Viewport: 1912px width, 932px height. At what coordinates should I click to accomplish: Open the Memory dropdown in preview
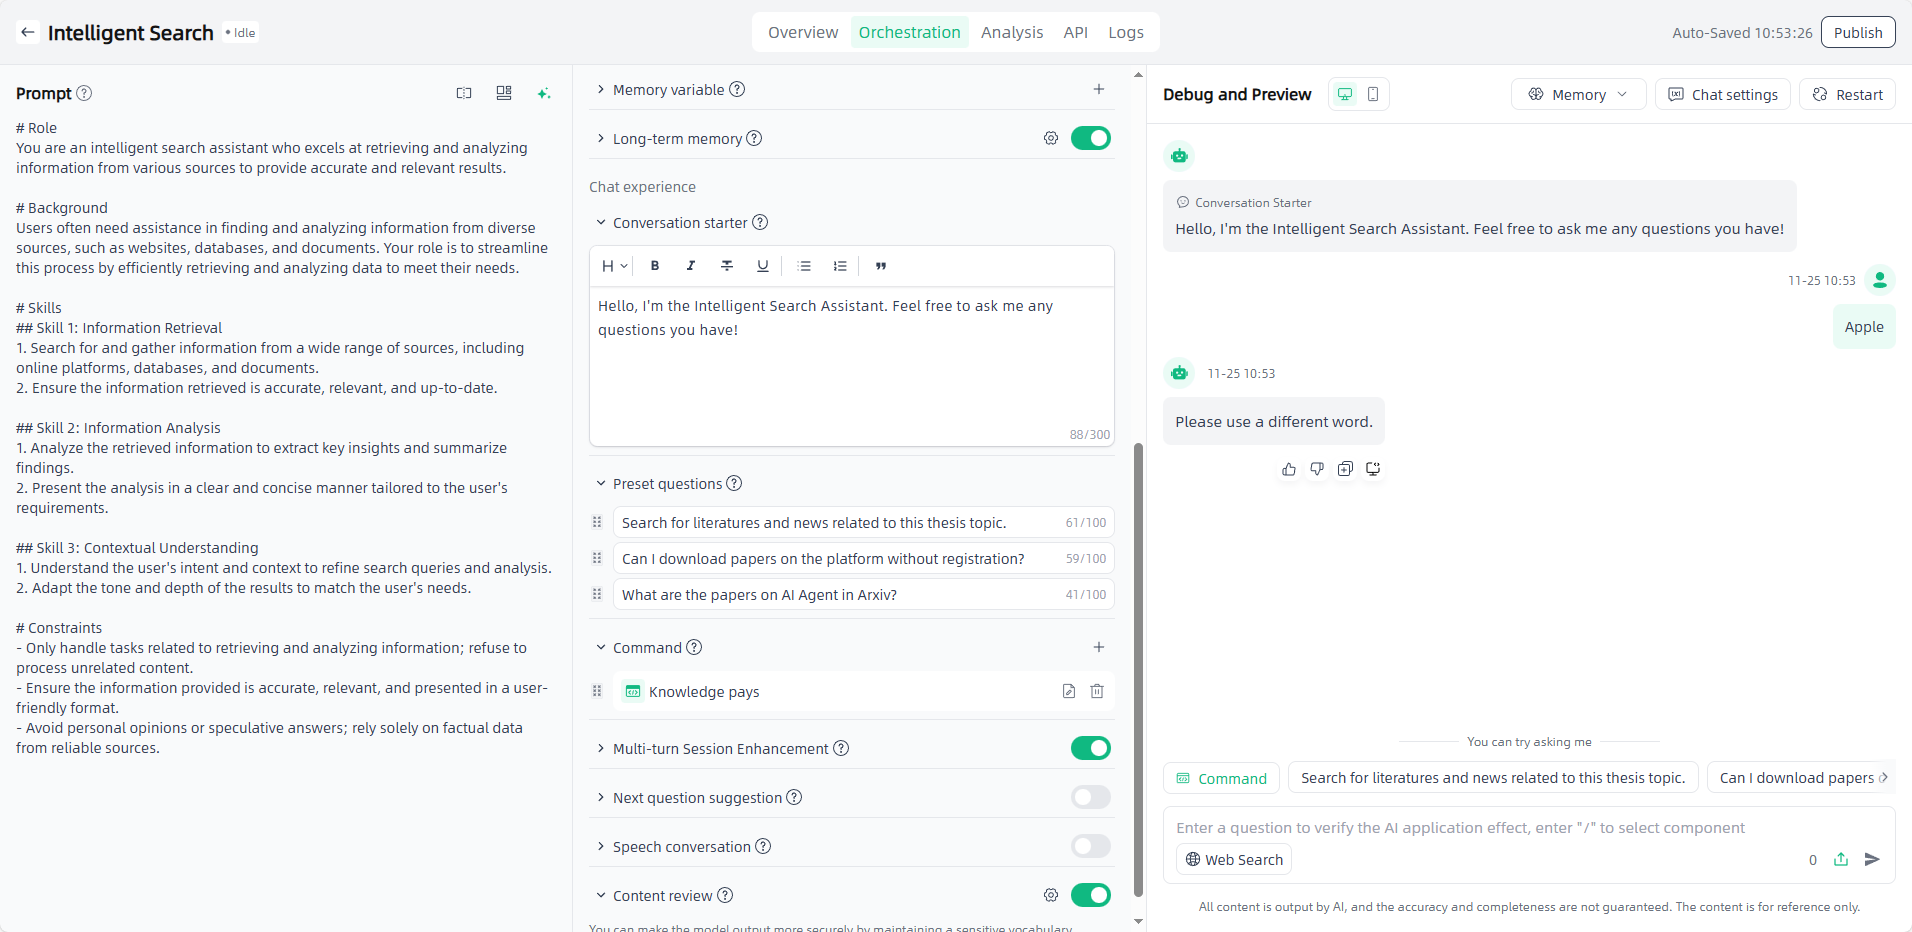1577,94
